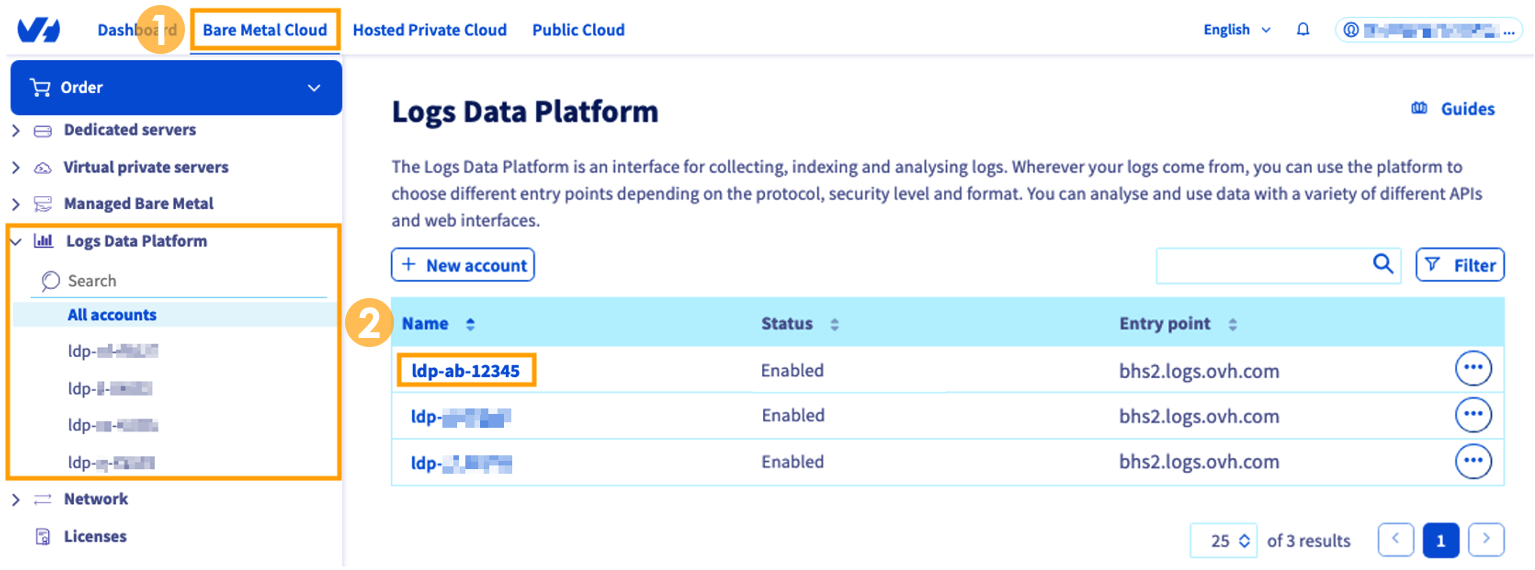Switch to Hosted Private Cloud tab
This screenshot has height=570, width=1535.
pyautogui.click(x=430, y=30)
